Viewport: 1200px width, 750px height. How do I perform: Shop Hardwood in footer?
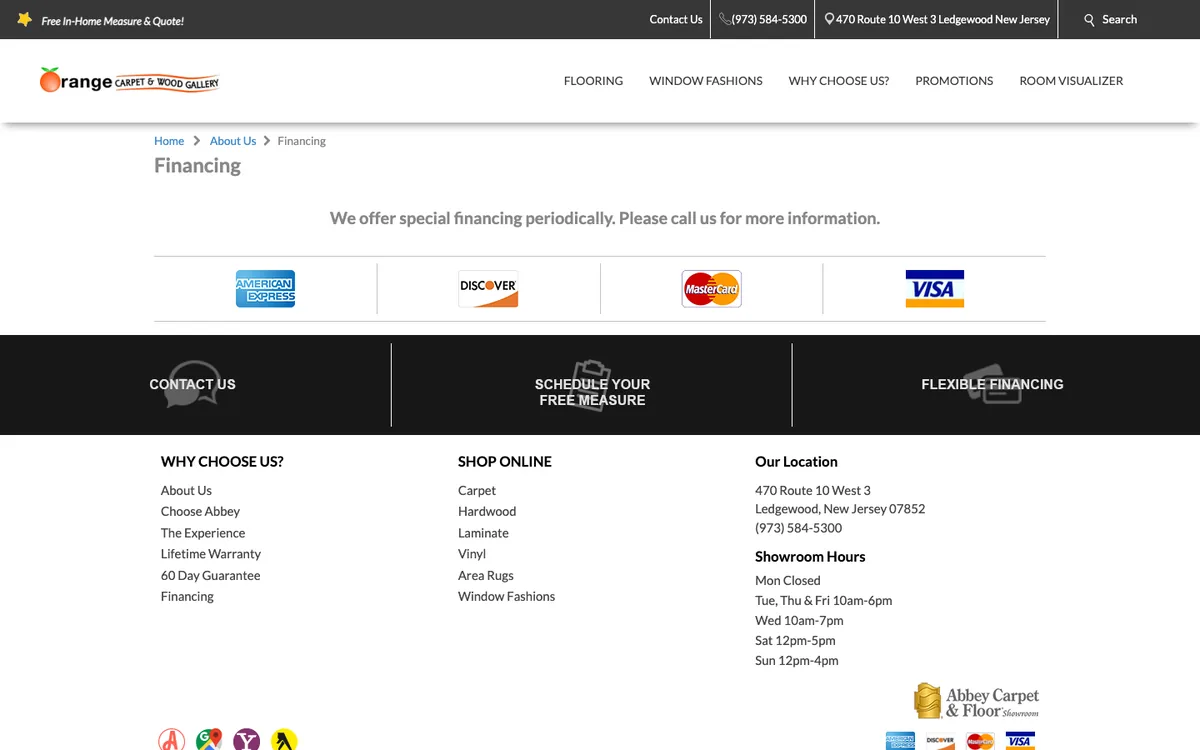pyautogui.click(x=487, y=511)
